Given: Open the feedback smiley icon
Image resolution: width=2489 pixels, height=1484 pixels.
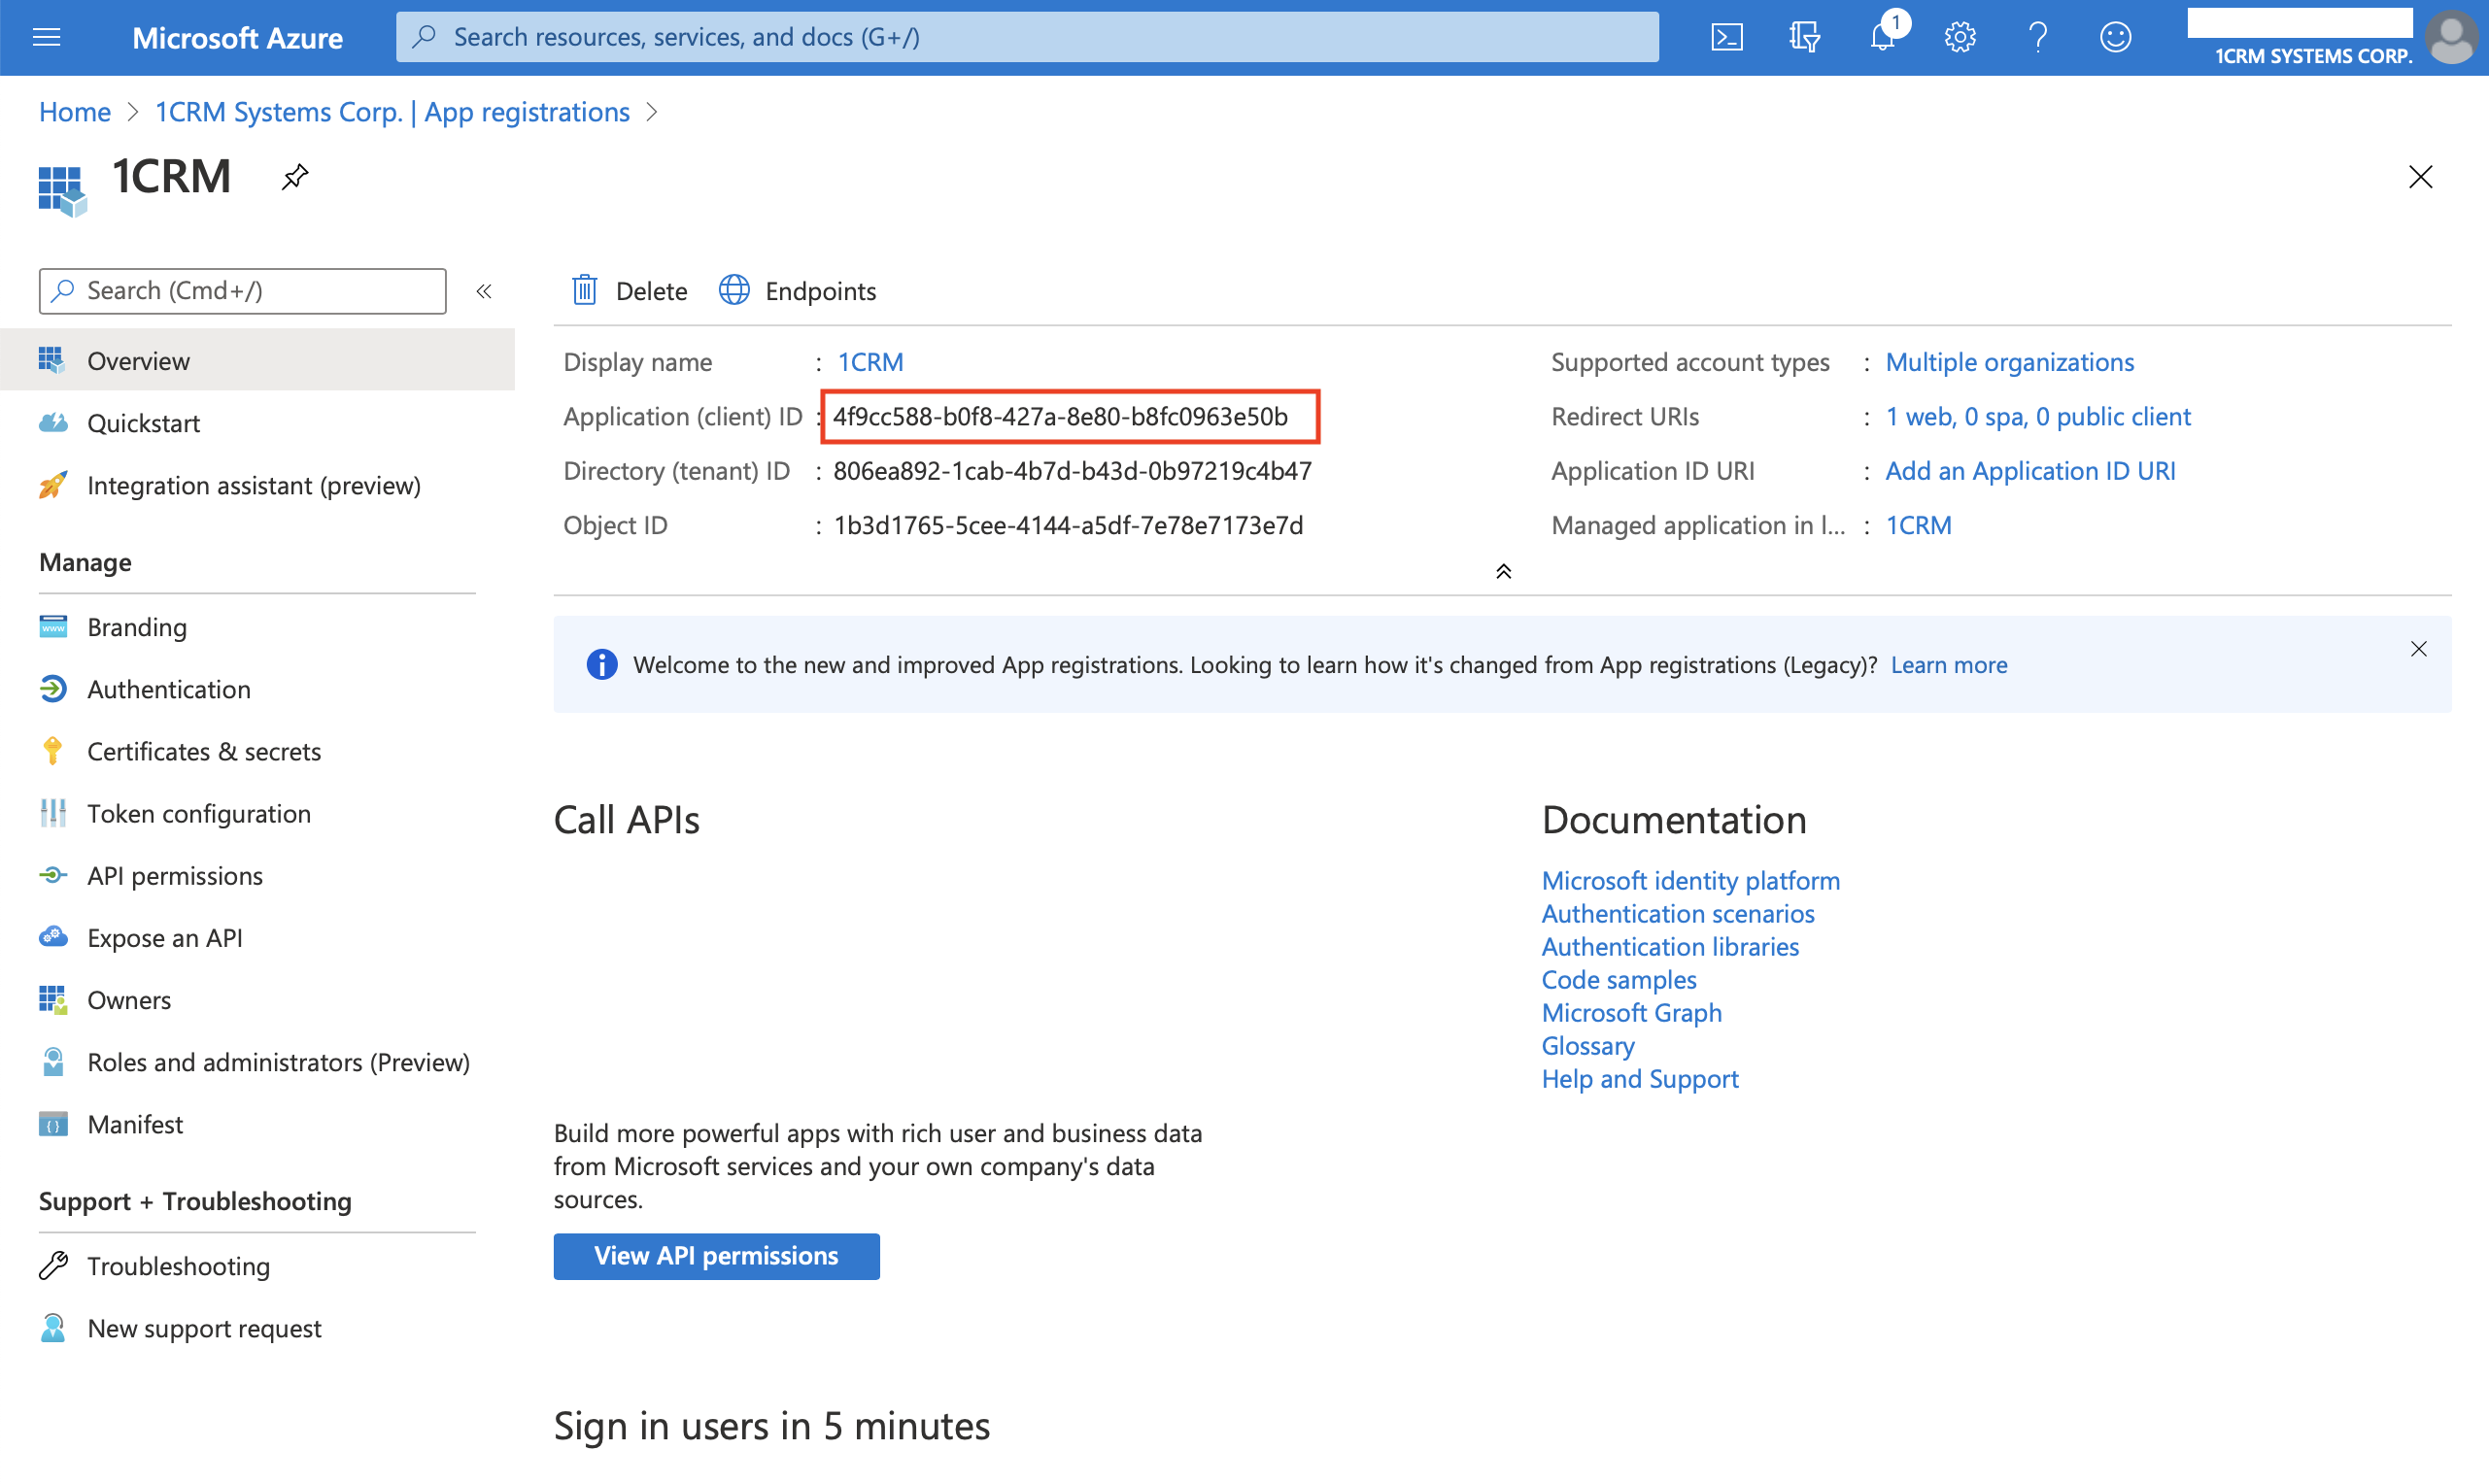Looking at the screenshot, I should click(2116, 37).
